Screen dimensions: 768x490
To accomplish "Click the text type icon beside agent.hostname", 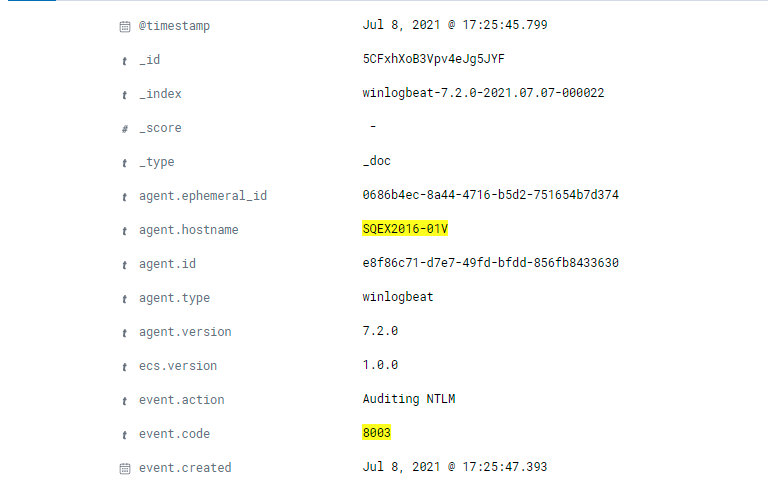I will [124, 231].
